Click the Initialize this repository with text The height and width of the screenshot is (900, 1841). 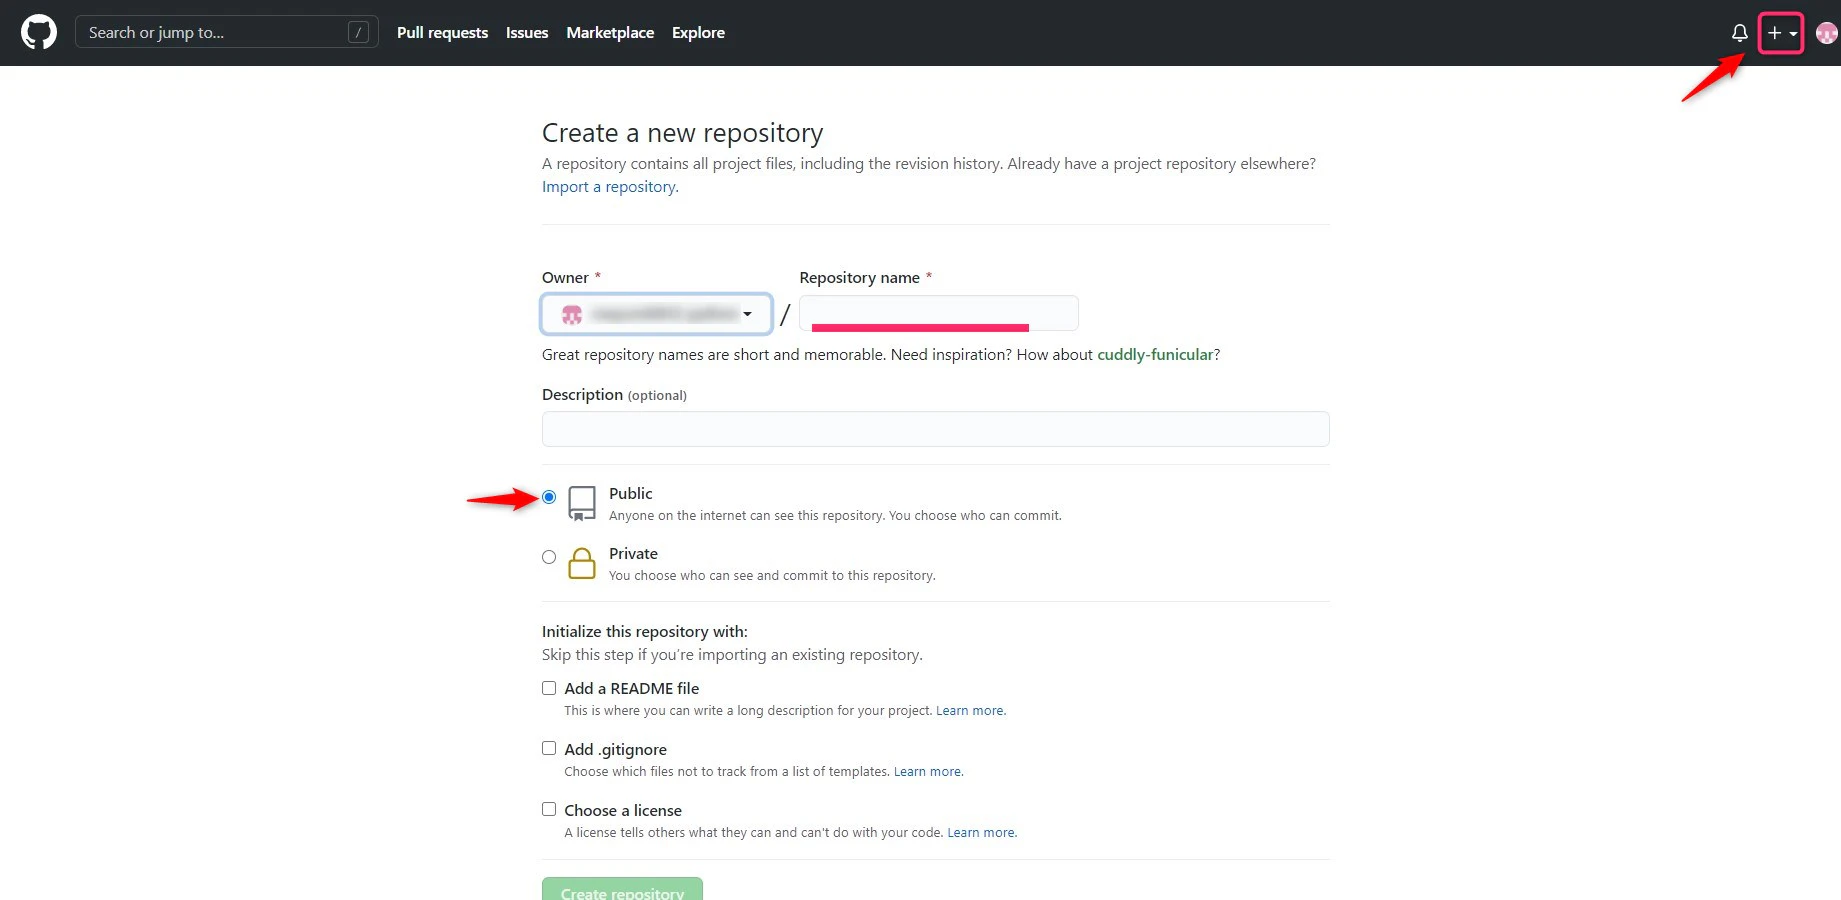(x=645, y=632)
